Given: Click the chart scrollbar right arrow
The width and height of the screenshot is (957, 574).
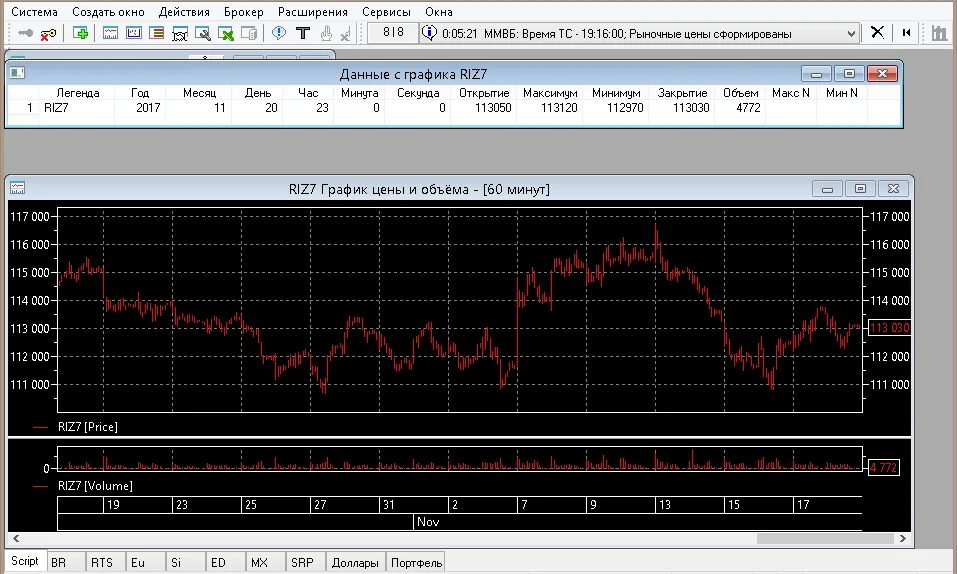Looking at the screenshot, I should pyautogui.click(x=903, y=539).
